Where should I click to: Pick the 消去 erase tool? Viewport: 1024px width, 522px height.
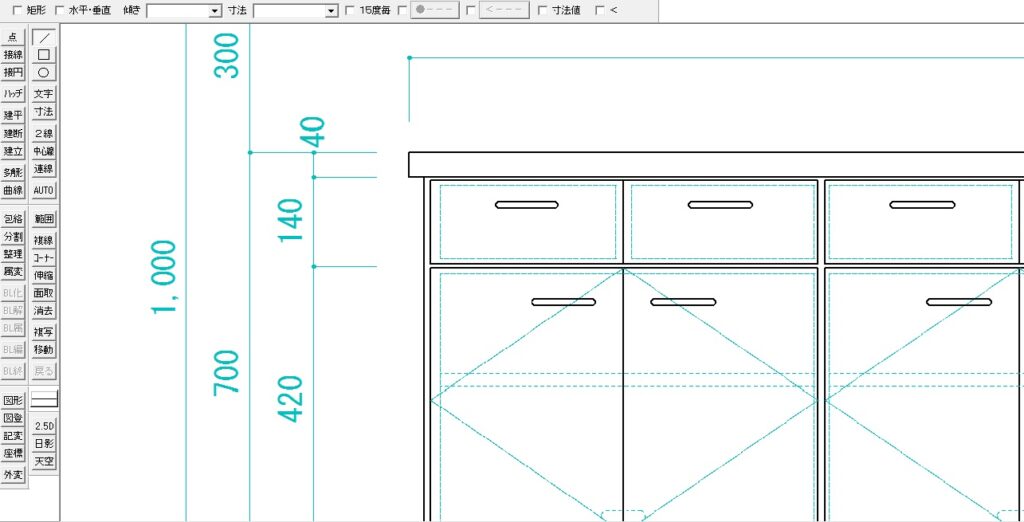[x=43, y=311]
